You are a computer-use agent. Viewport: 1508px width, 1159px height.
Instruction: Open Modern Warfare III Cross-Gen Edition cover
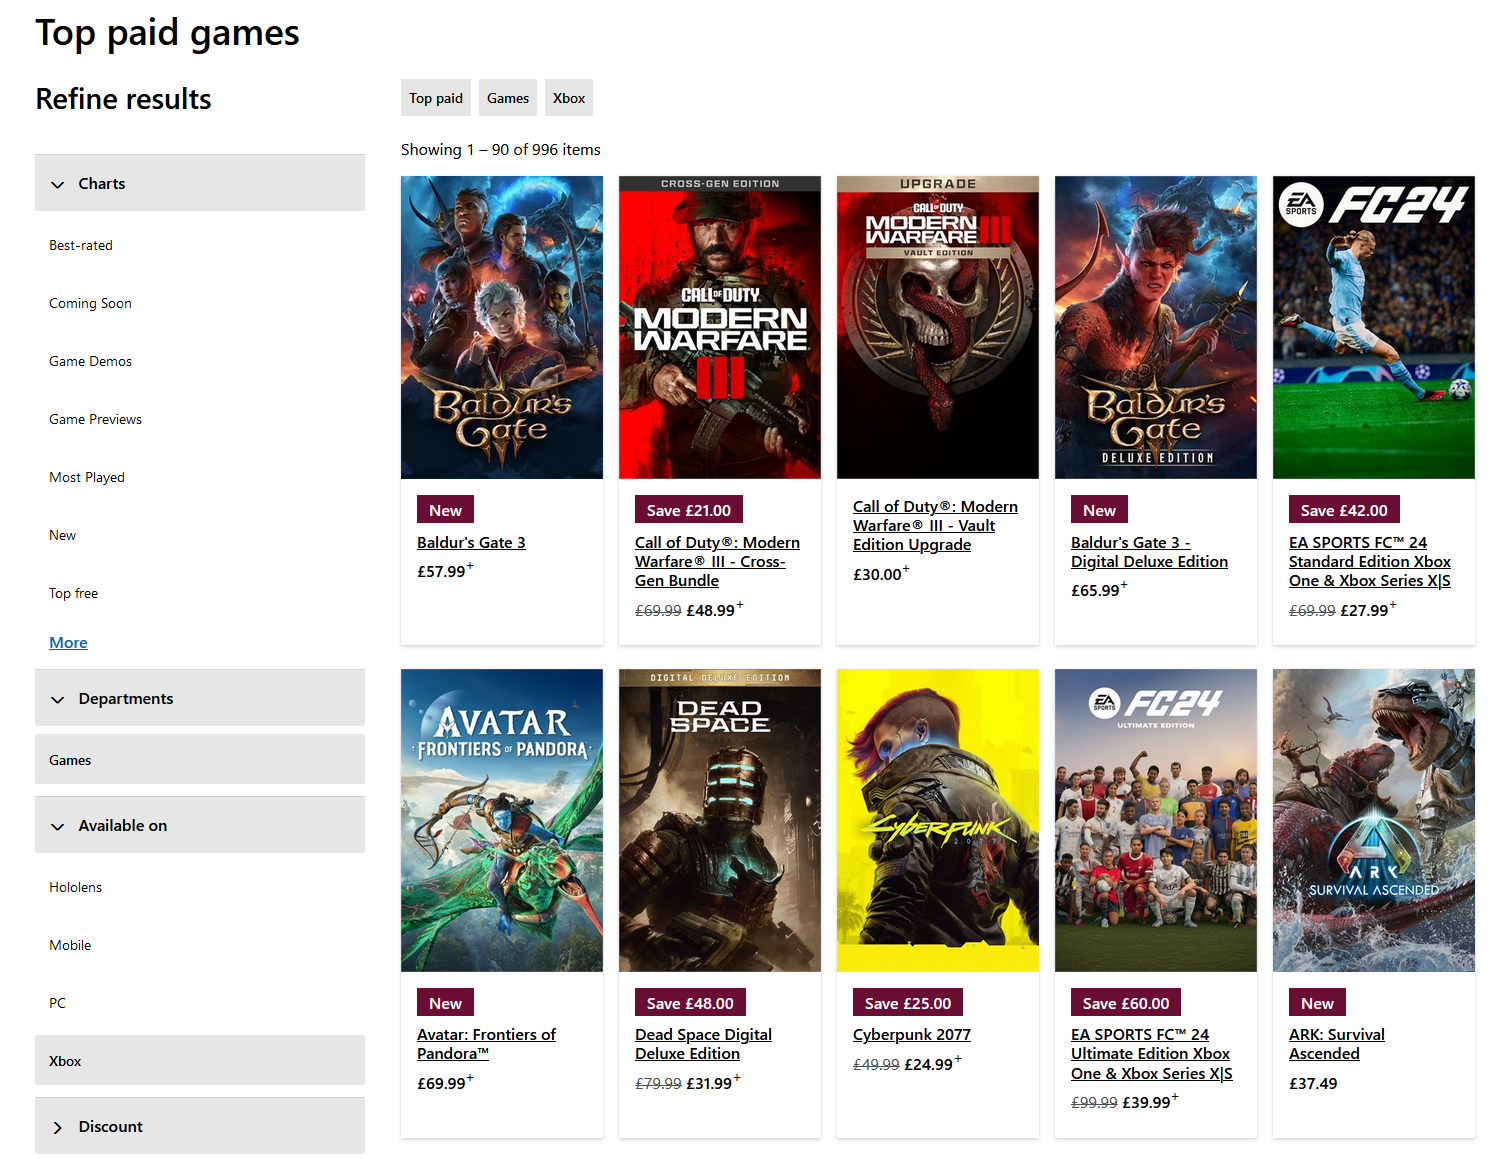[720, 327]
